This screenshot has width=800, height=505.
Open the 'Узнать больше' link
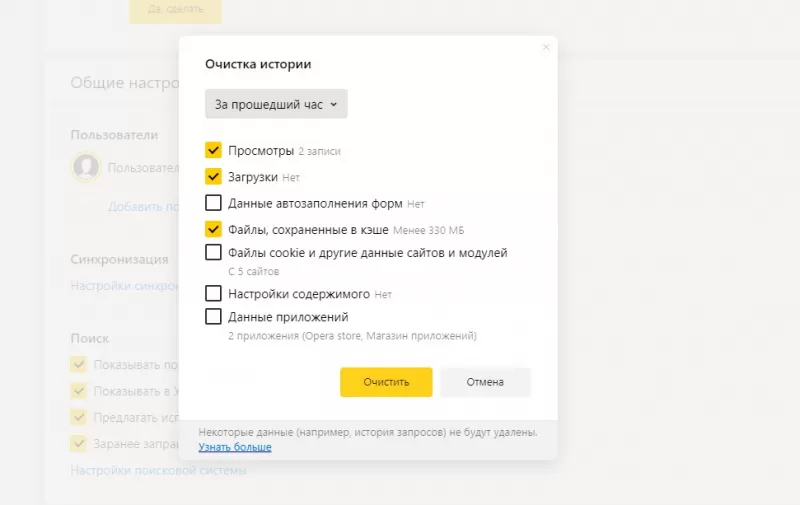point(235,447)
